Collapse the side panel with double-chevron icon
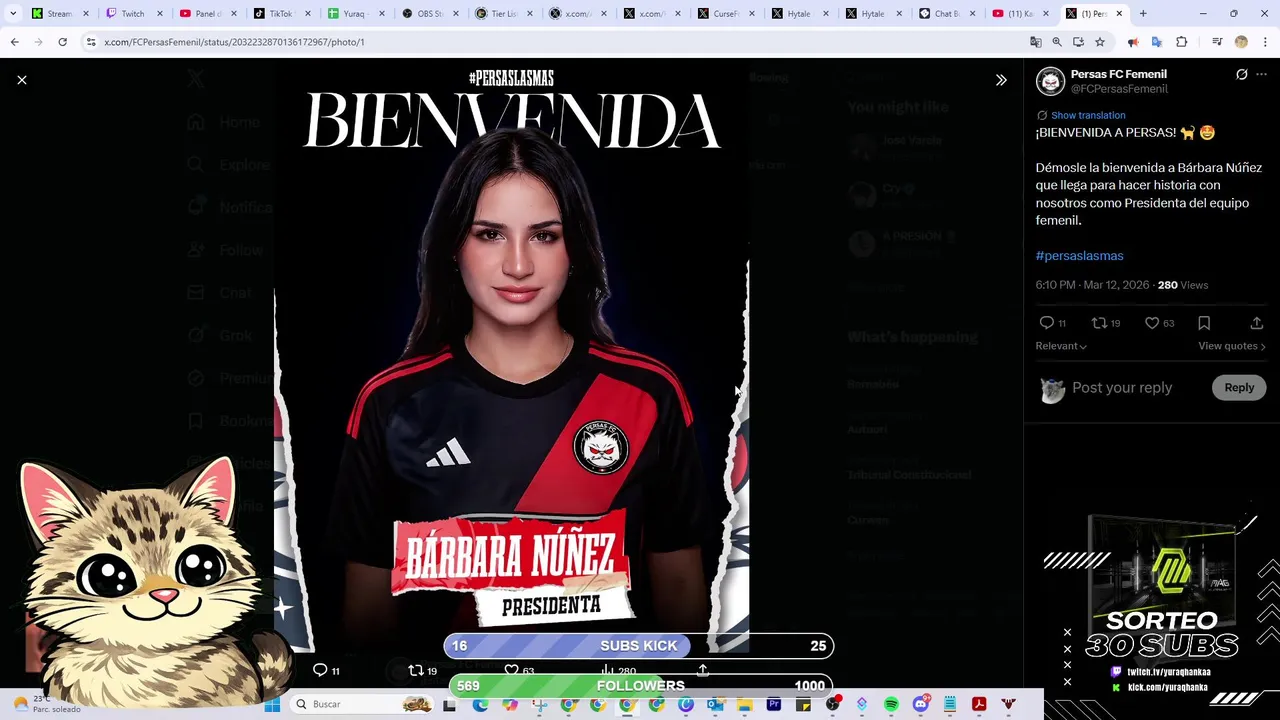The width and height of the screenshot is (1280, 720). (1001, 80)
